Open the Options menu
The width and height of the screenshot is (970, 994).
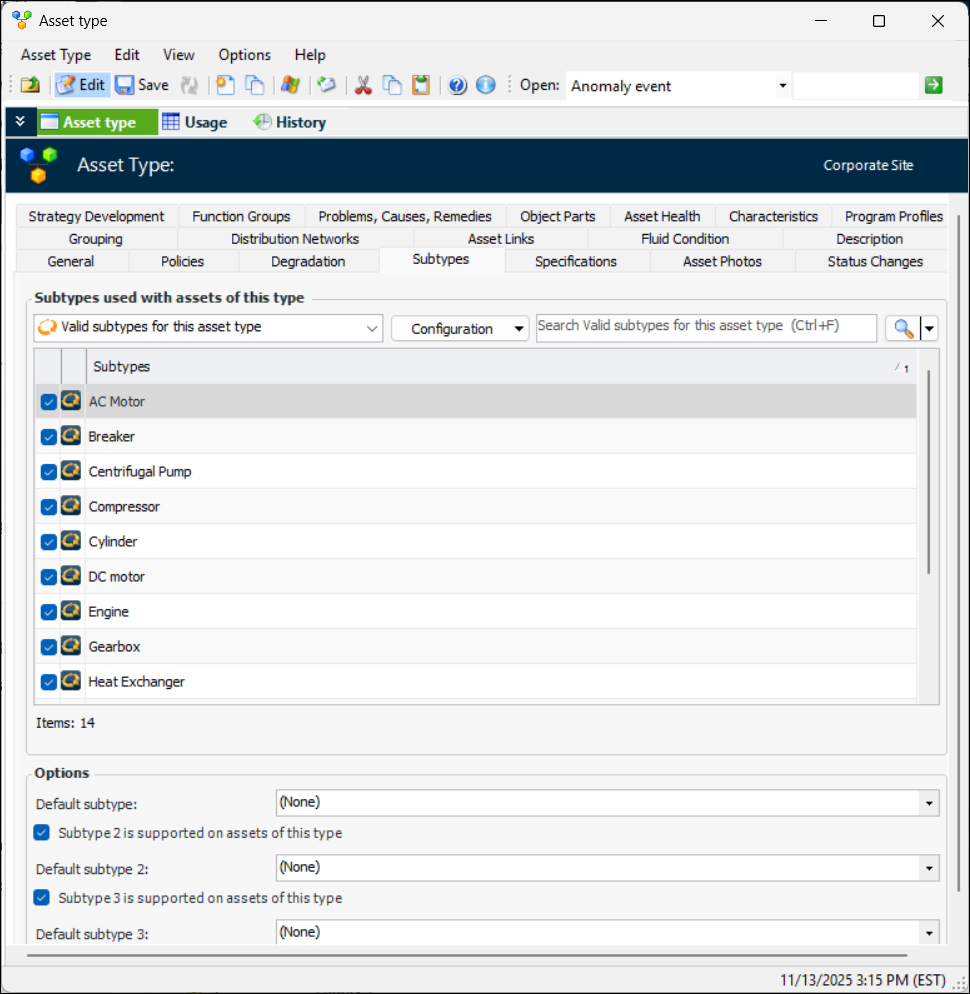click(x=244, y=55)
